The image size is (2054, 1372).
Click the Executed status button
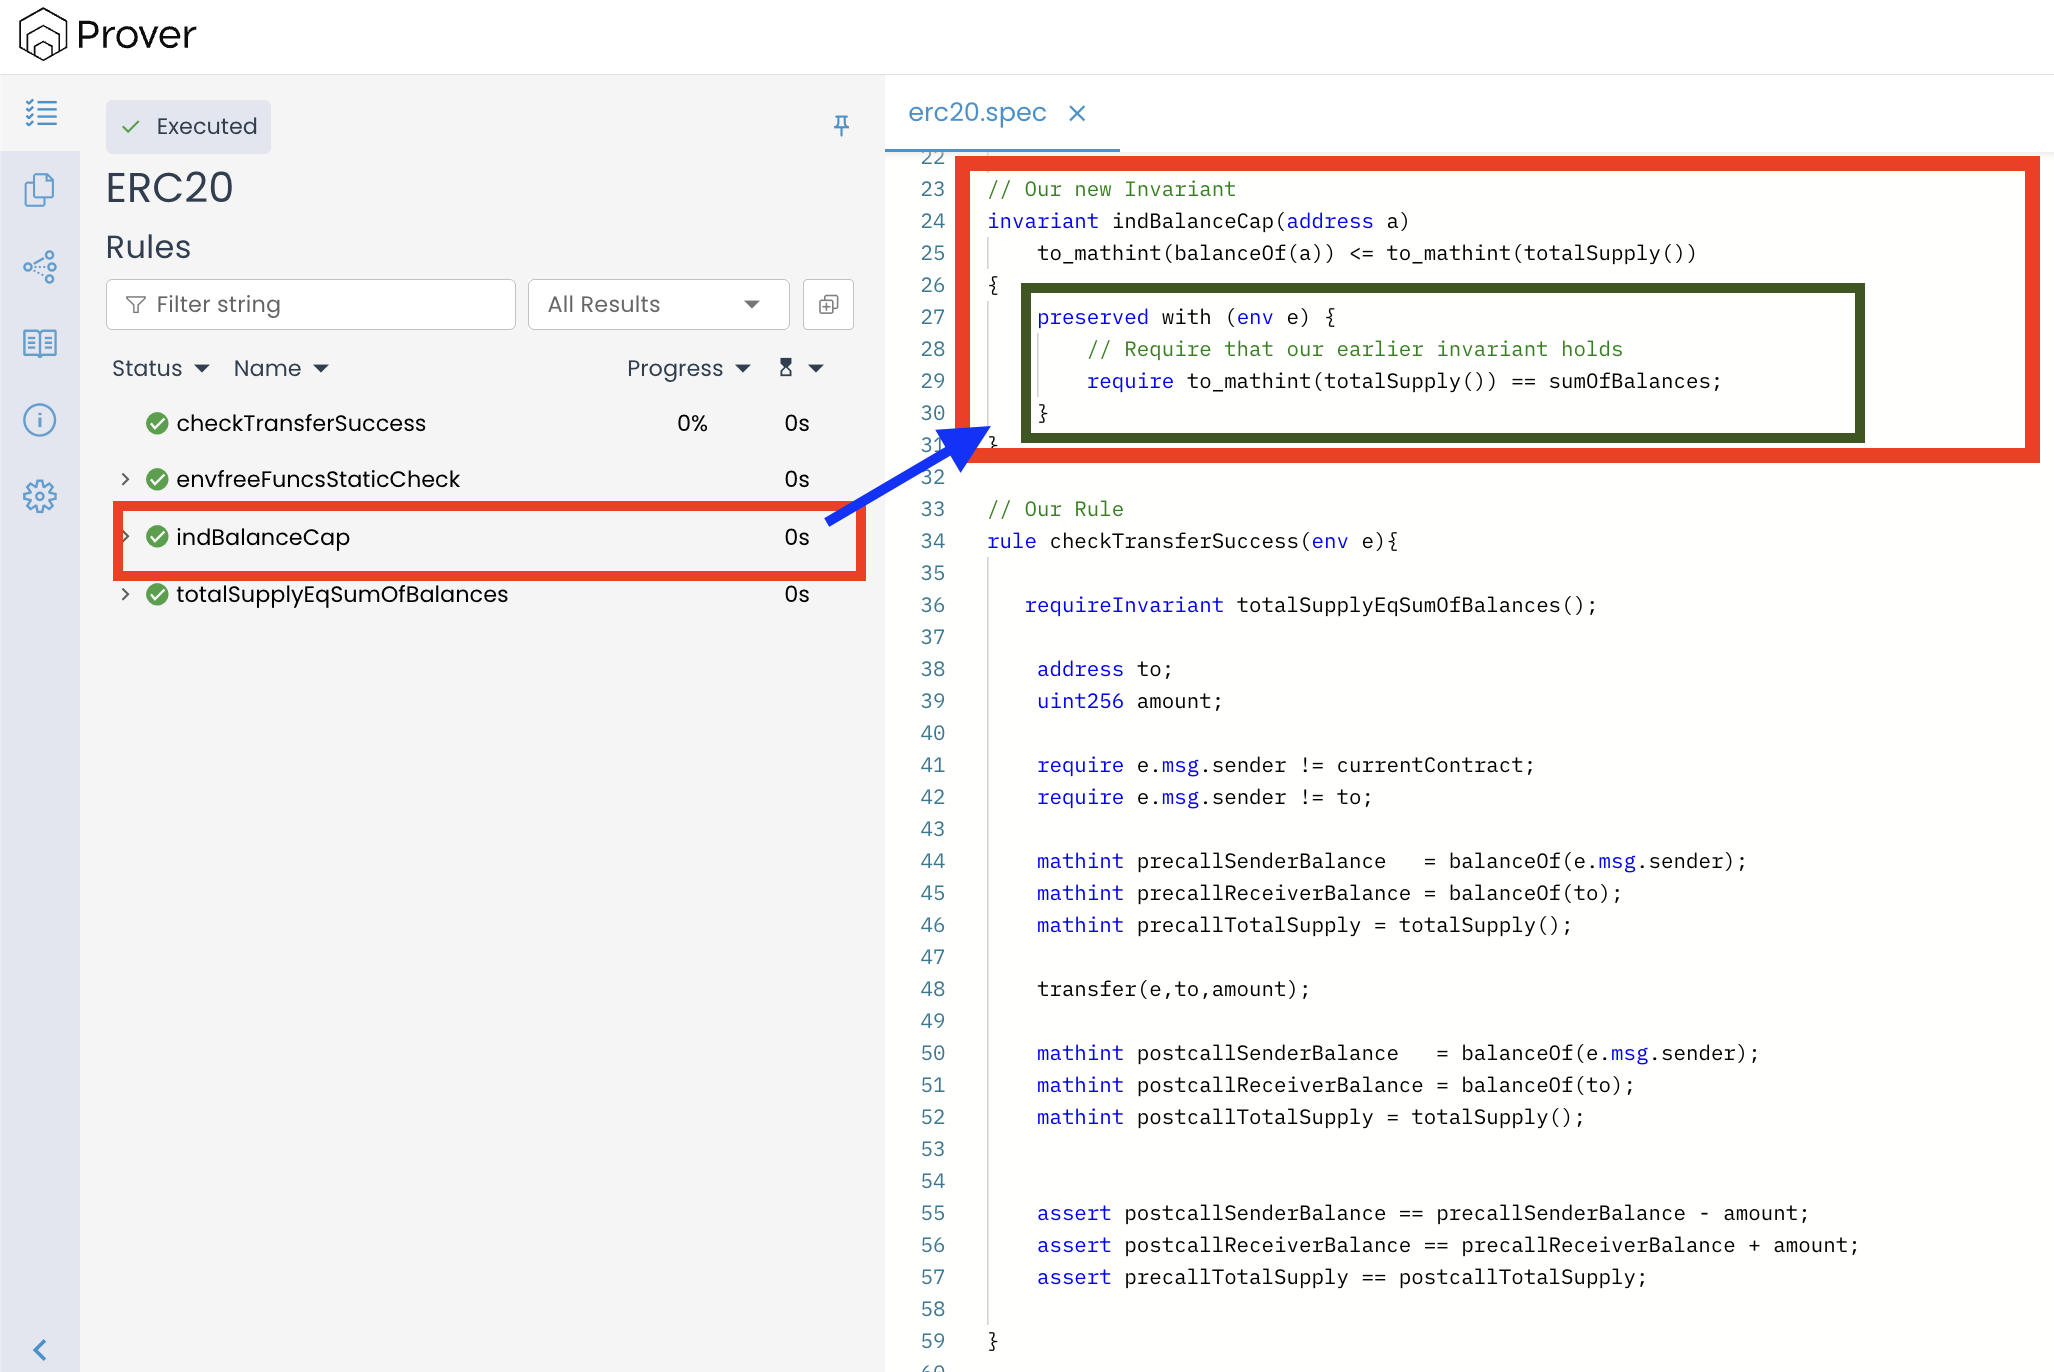189,126
